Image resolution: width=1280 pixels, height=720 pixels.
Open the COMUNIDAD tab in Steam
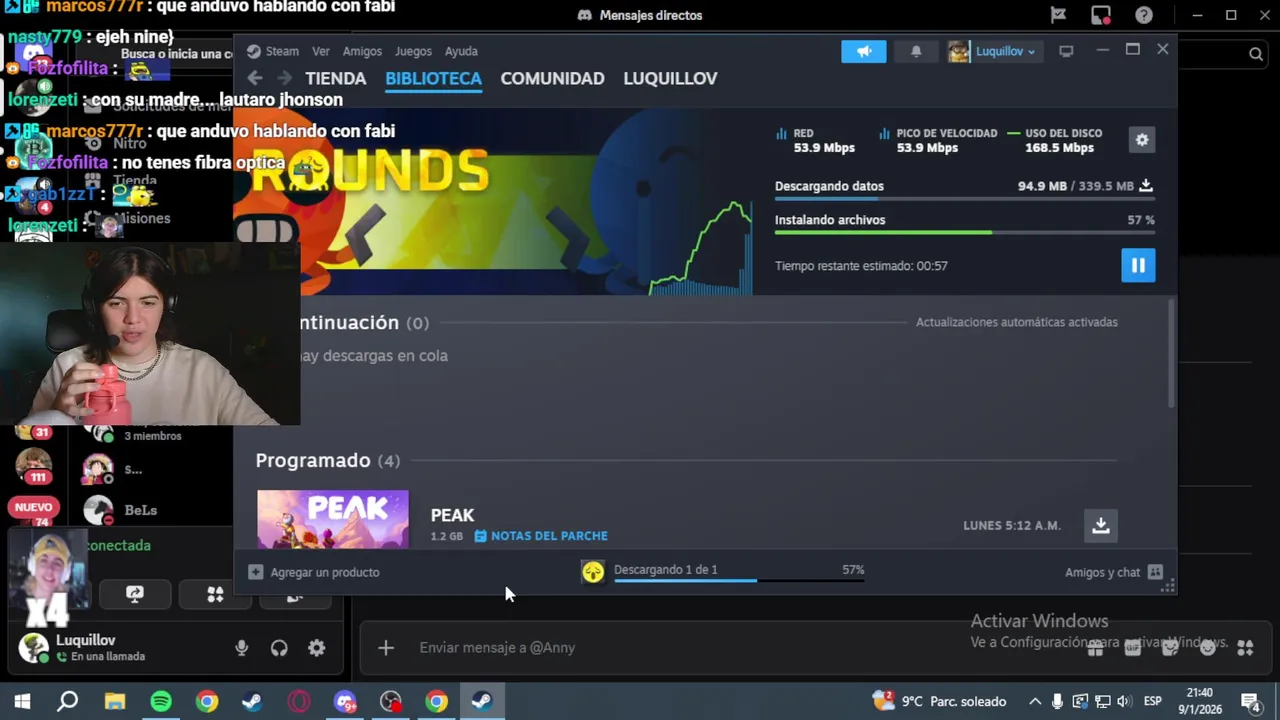552,78
